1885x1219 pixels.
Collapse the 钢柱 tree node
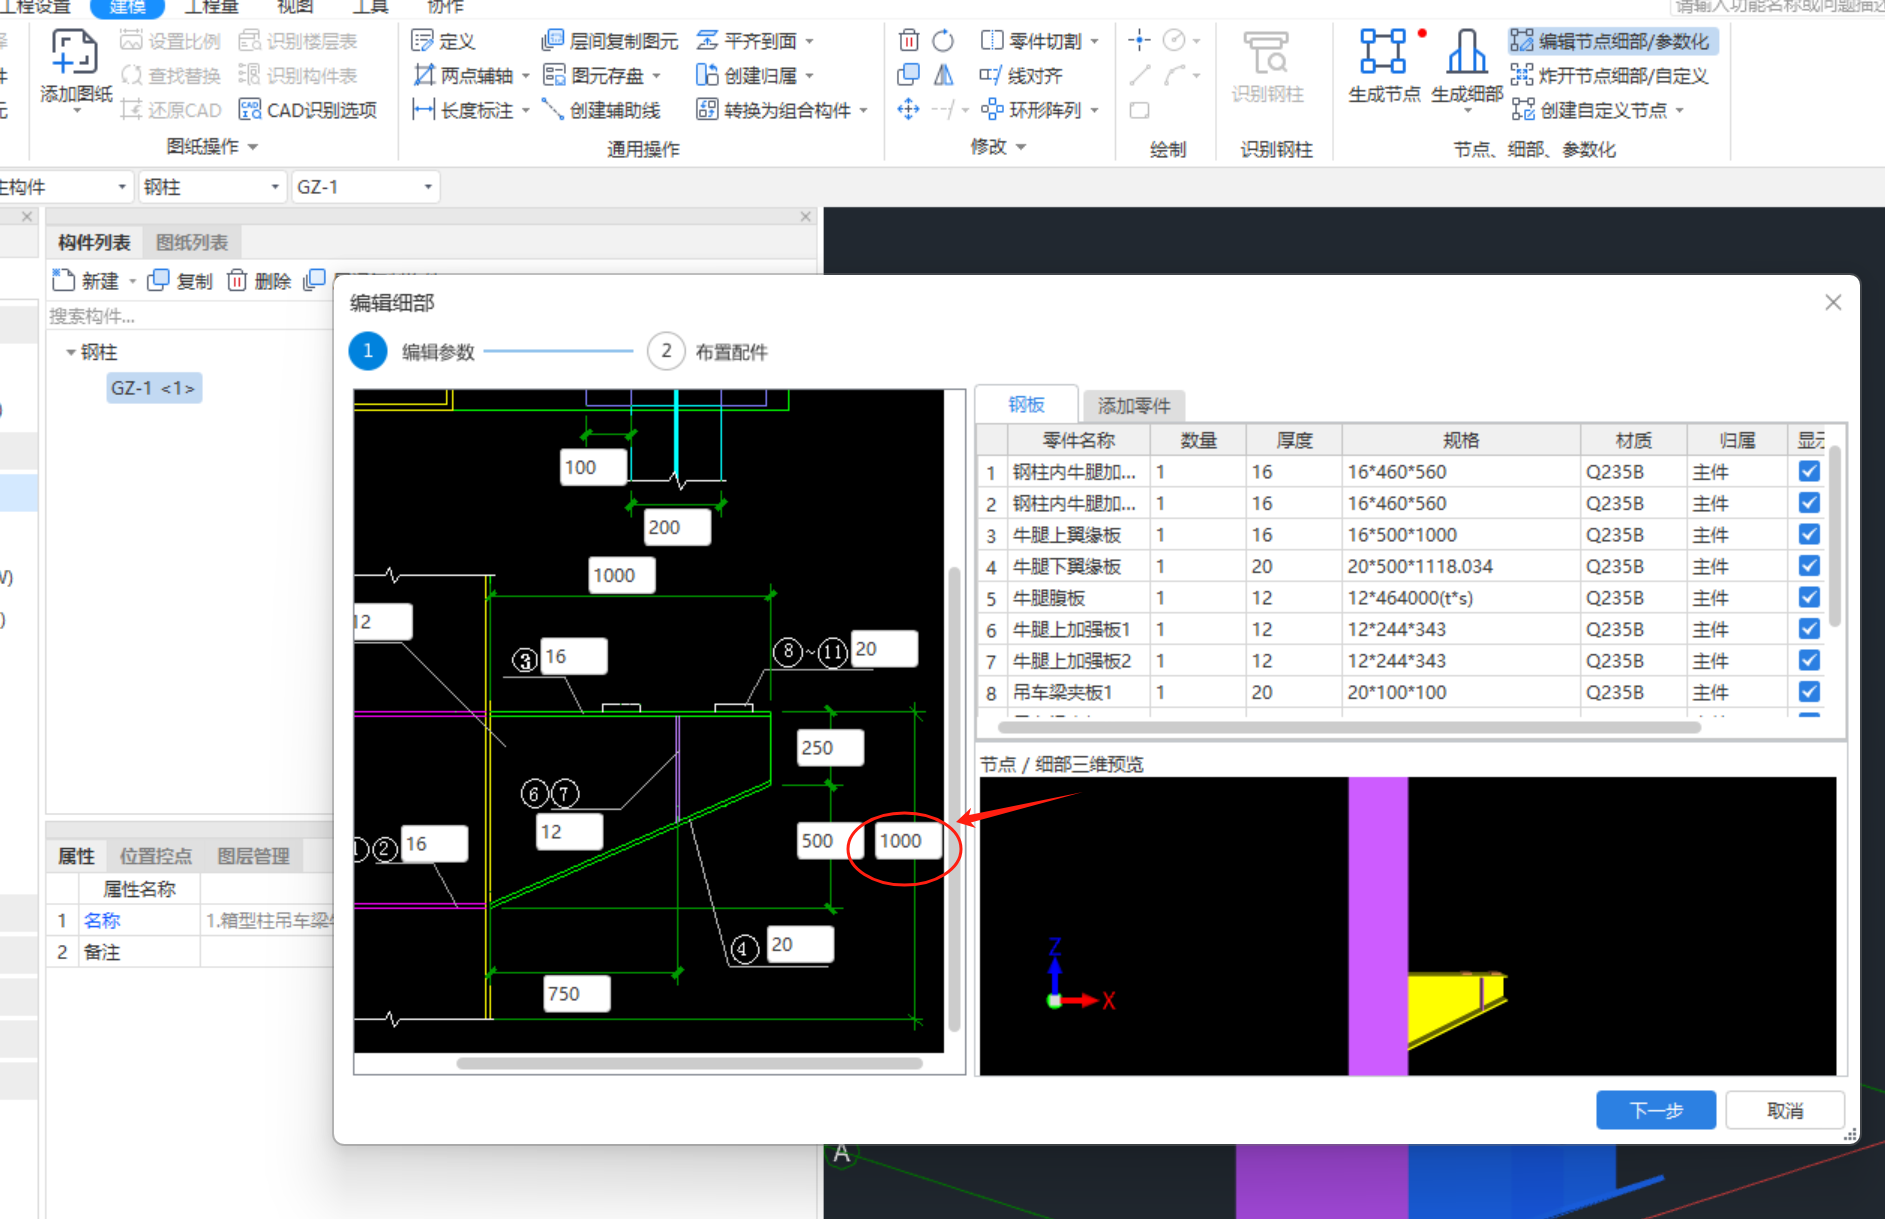click(70, 352)
